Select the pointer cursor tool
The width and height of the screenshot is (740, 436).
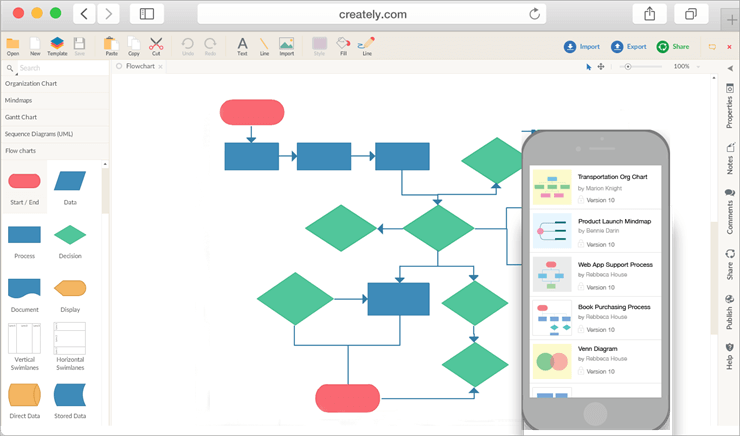coord(589,67)
